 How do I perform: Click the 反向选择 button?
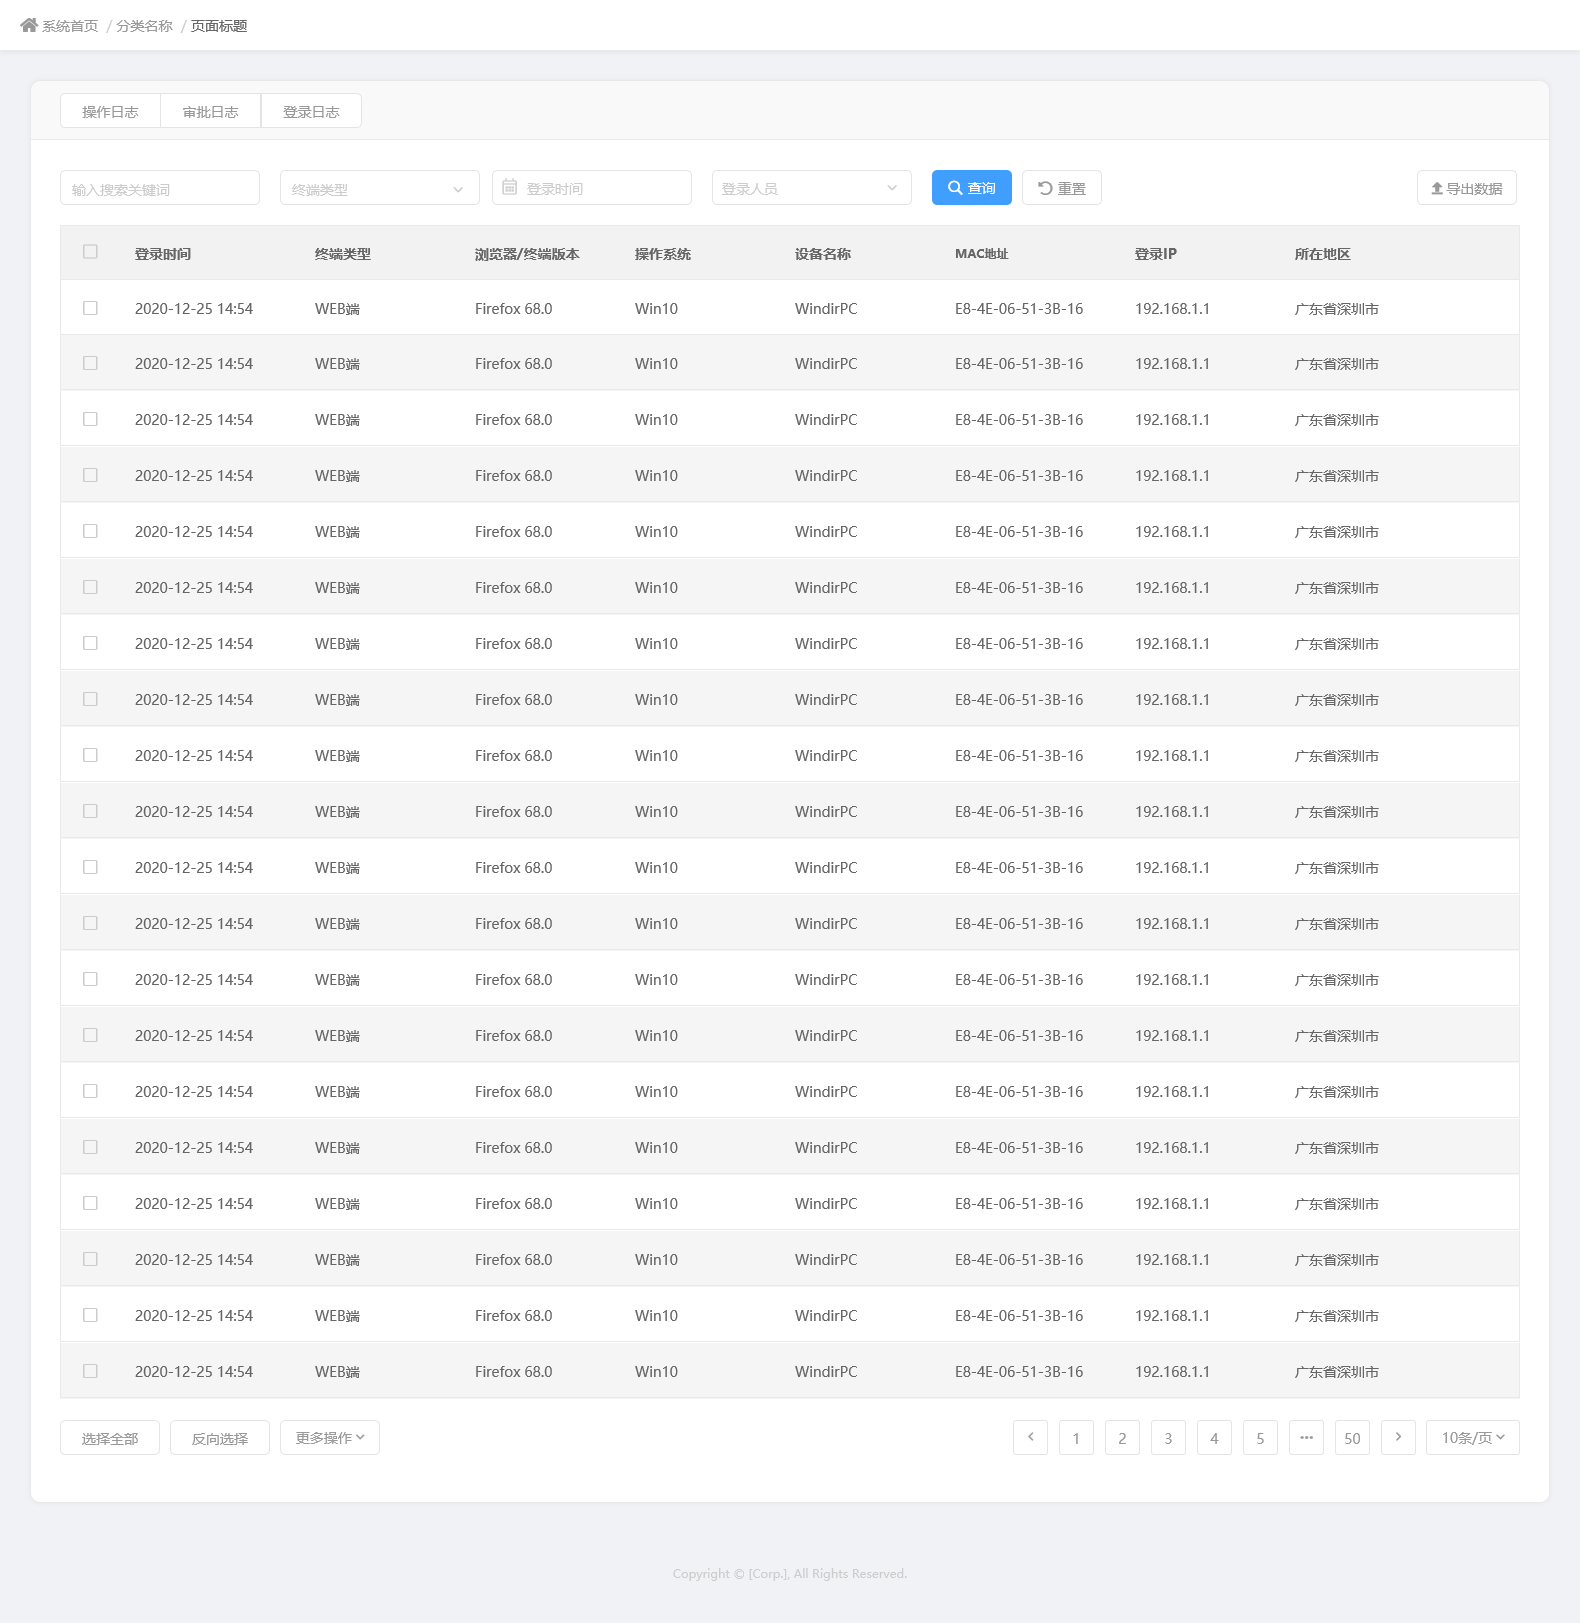[x=220, y=1437]
